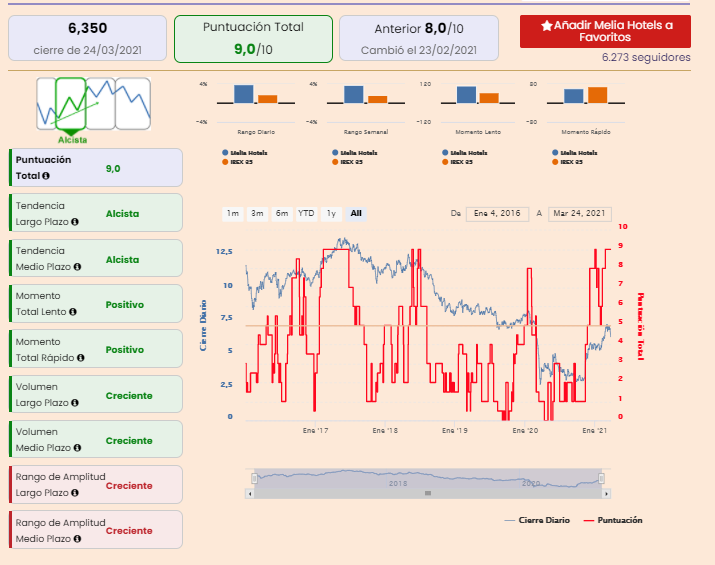Click the 6.273 seguidores text

coord(646,57)
